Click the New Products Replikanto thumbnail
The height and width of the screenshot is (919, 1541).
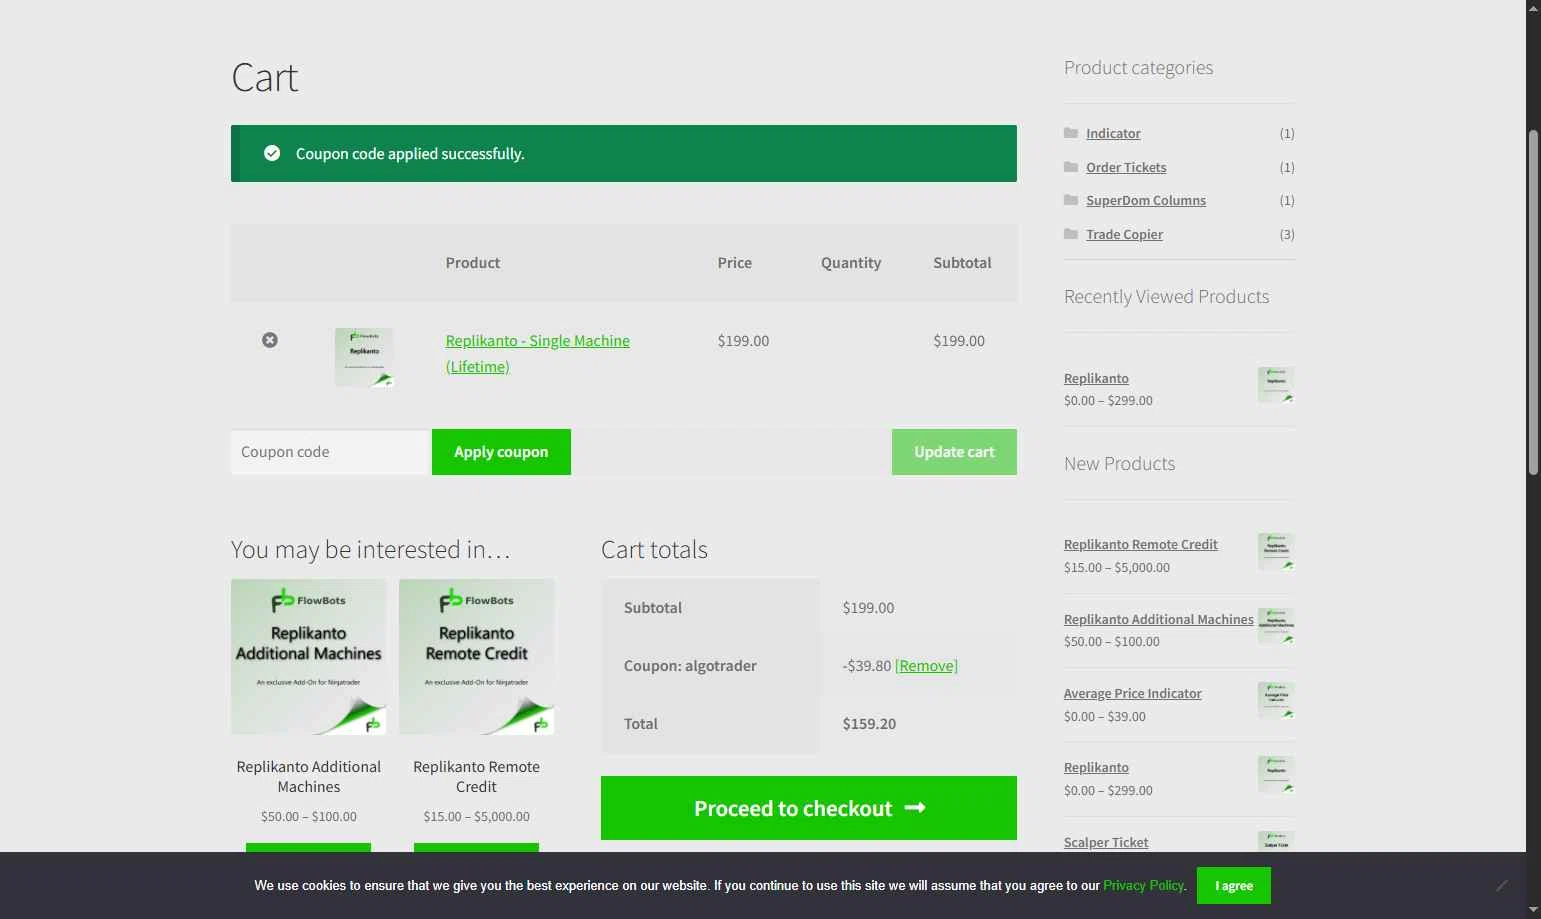tap(1276, 774)
